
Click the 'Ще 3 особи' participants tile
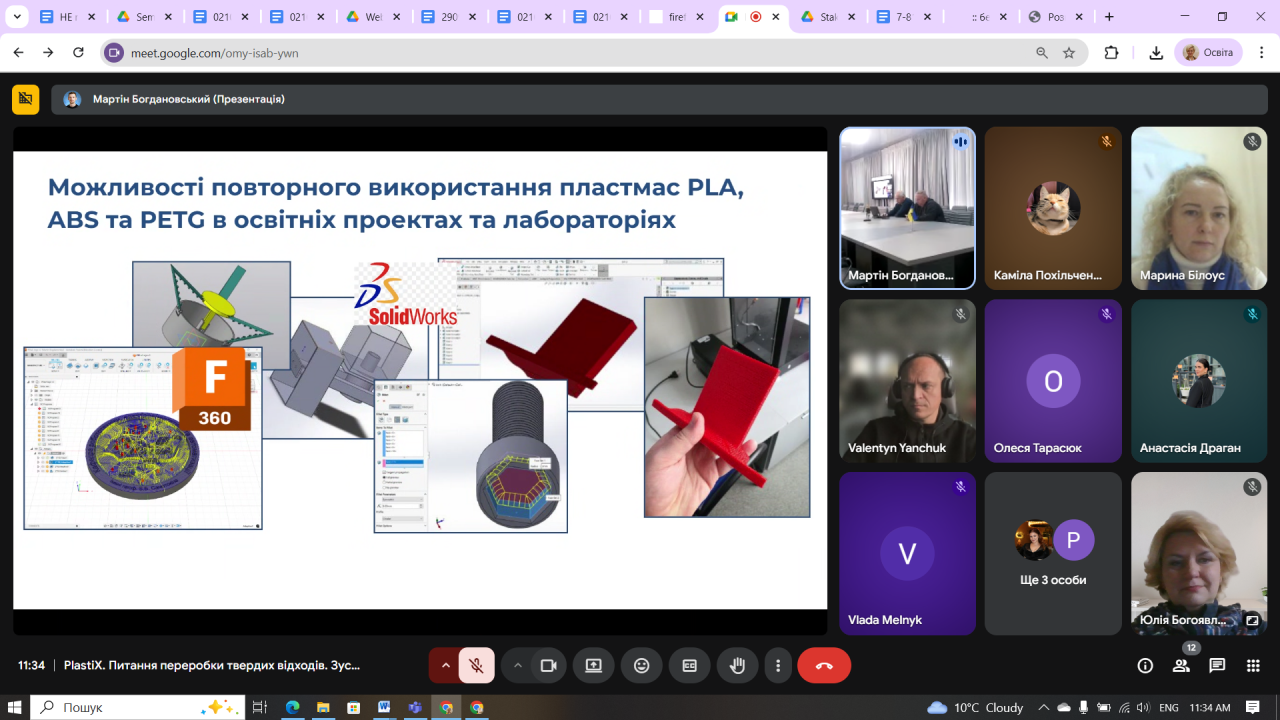coord(1052,553)
